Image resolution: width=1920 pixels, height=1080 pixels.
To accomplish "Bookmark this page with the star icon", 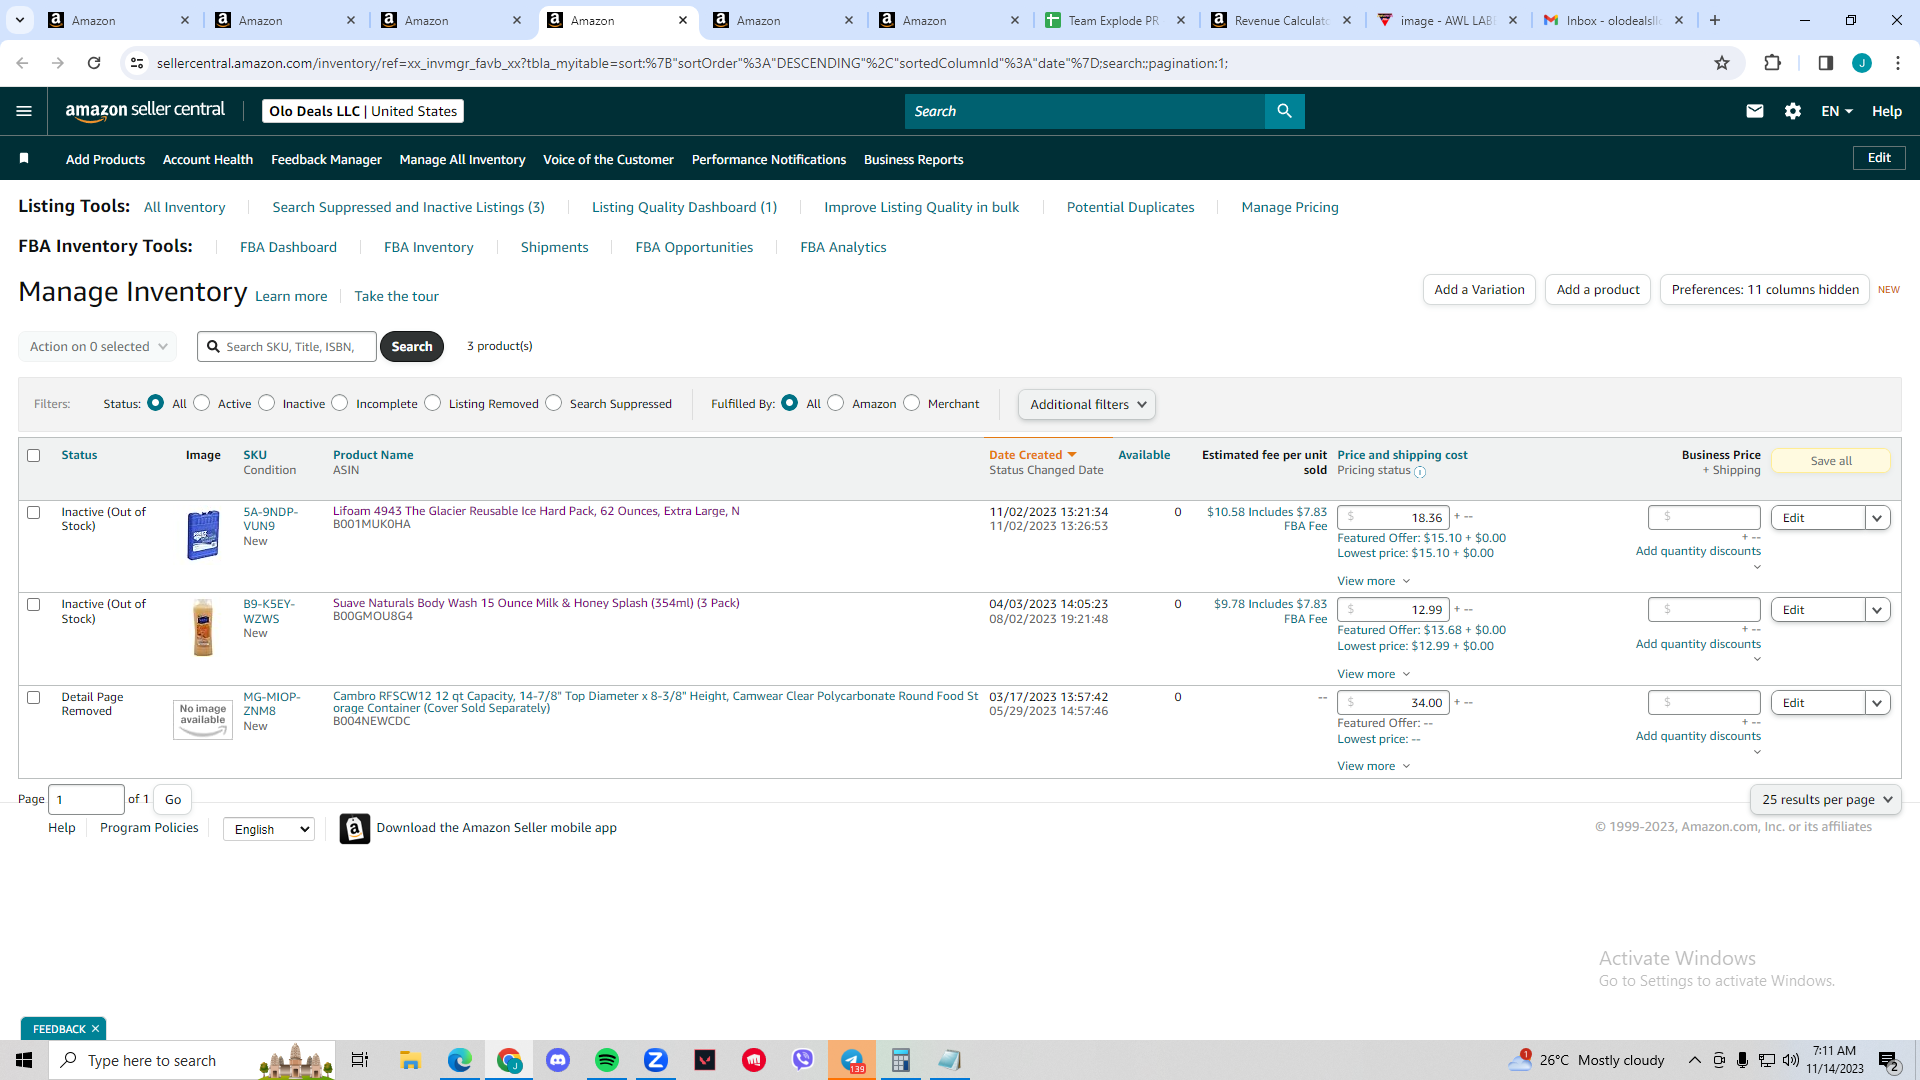I will click(1722, 63).
